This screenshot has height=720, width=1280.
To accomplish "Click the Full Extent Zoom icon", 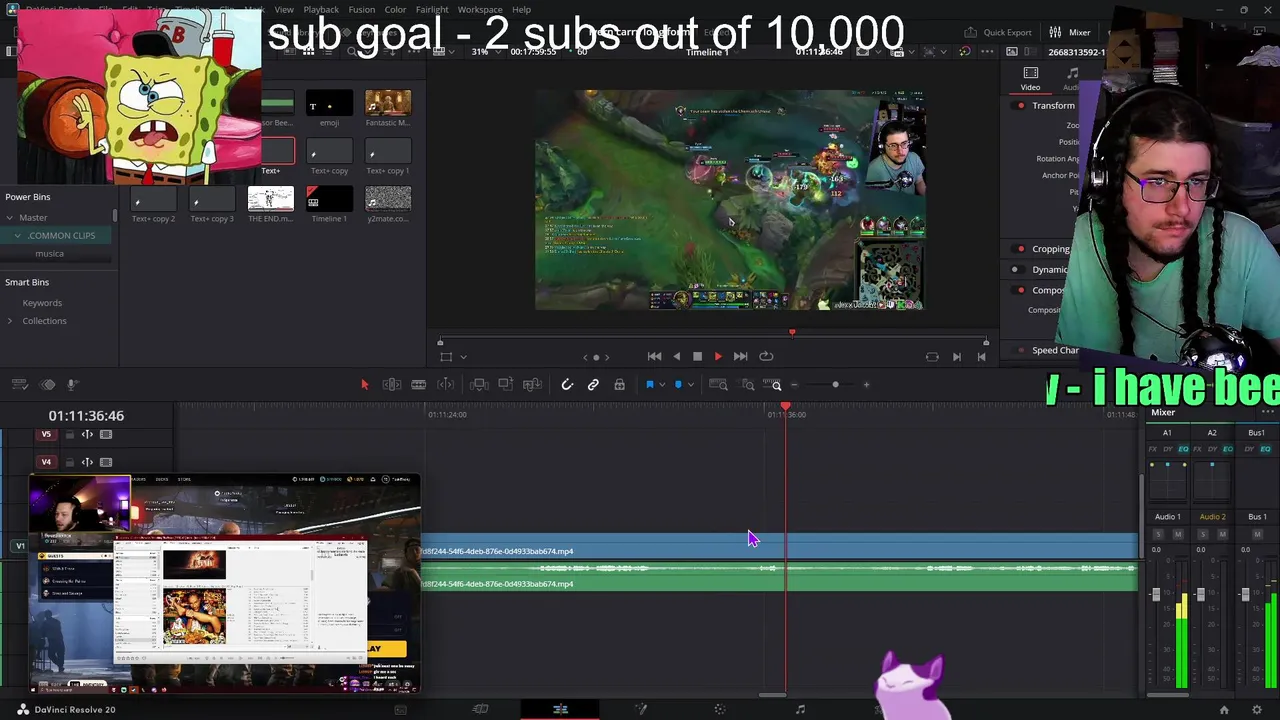I will pyautogui.click(x=718, y=385).
